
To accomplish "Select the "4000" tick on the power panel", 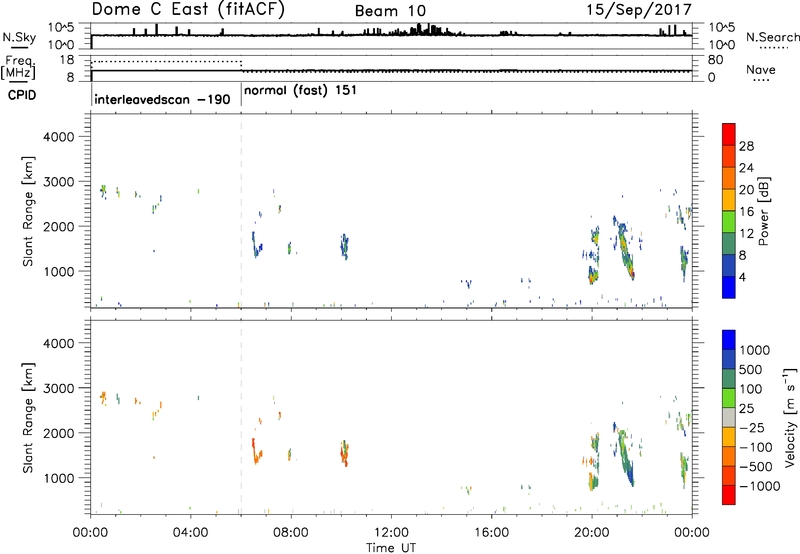I will coord(58,137).
